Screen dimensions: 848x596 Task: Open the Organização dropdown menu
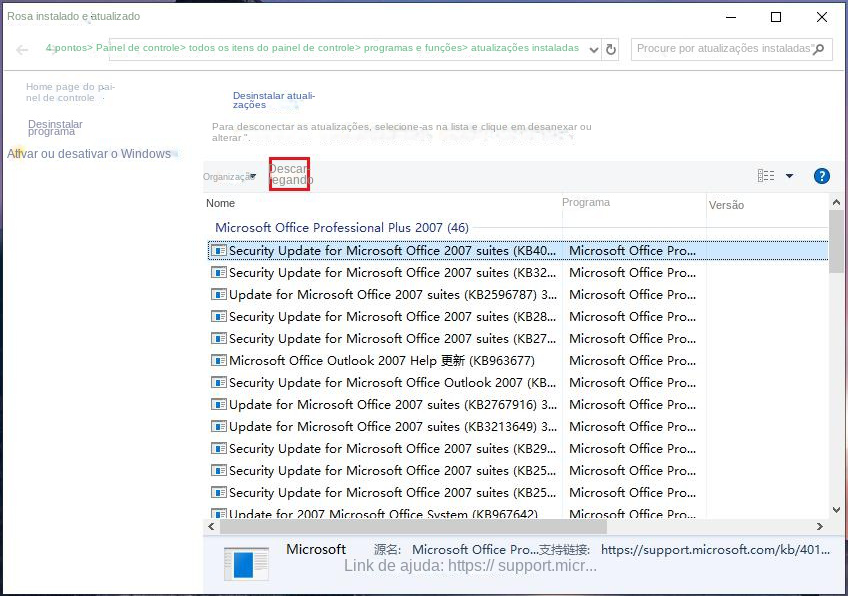pos(229,176)
